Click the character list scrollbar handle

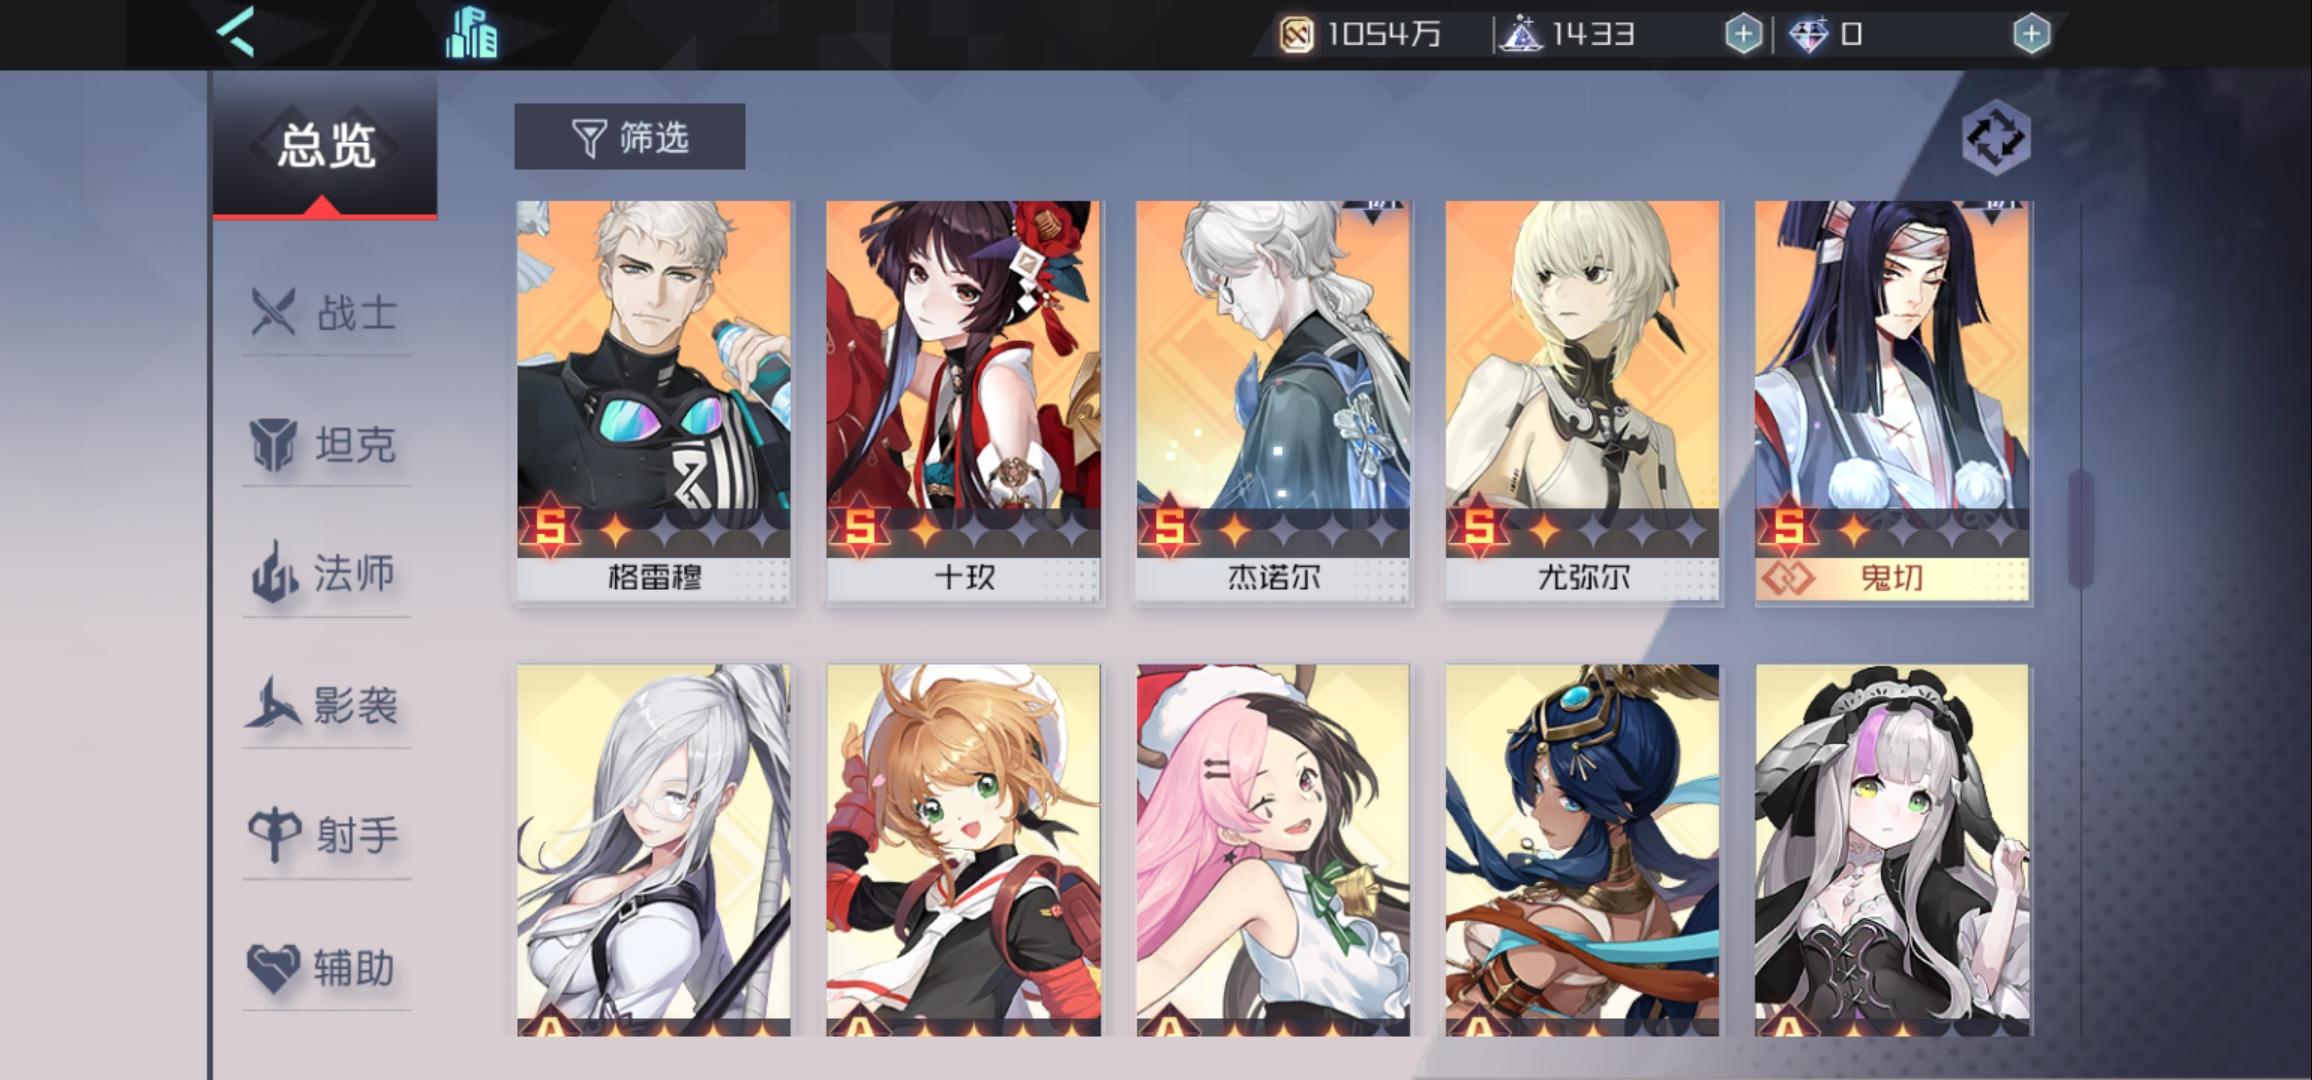(x=2081, y=528)
